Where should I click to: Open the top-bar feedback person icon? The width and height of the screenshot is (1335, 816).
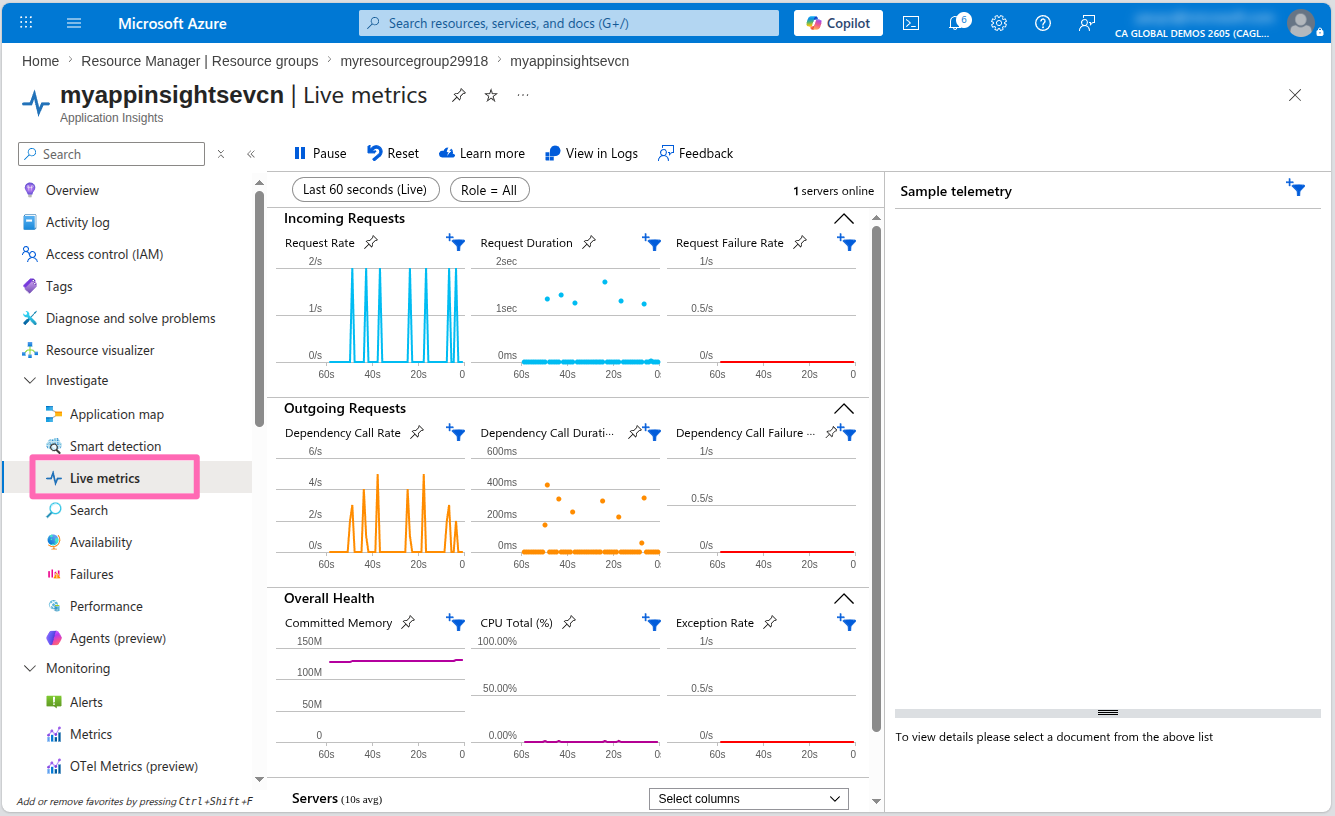[1087, 23]
